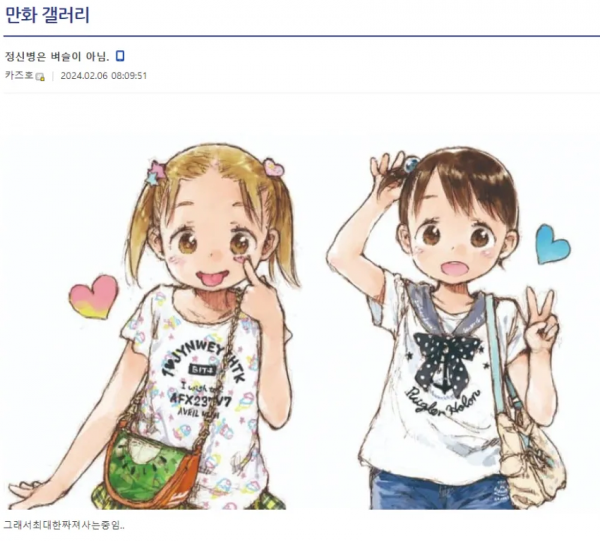Click the timestamp 2024.02.06 08:09:51
Image resolution: width=600 pixels, height=541 pixels.
(x=104, y=76)
